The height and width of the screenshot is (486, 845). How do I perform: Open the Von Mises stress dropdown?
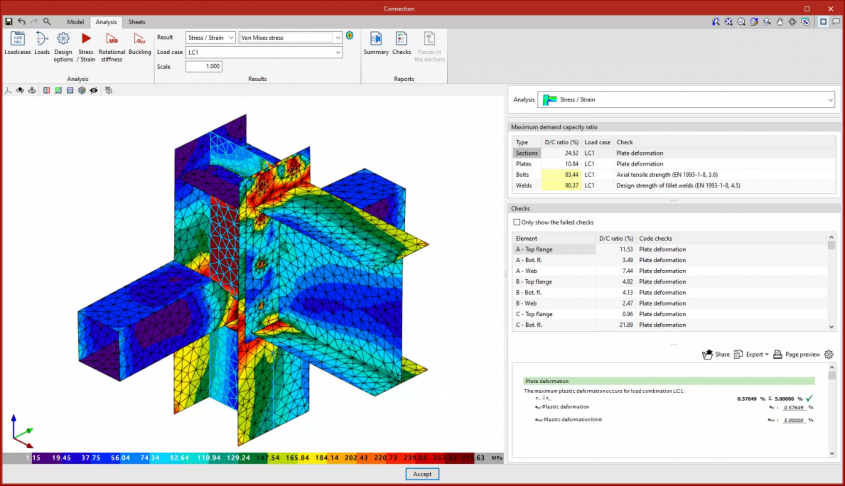(290, 38)
